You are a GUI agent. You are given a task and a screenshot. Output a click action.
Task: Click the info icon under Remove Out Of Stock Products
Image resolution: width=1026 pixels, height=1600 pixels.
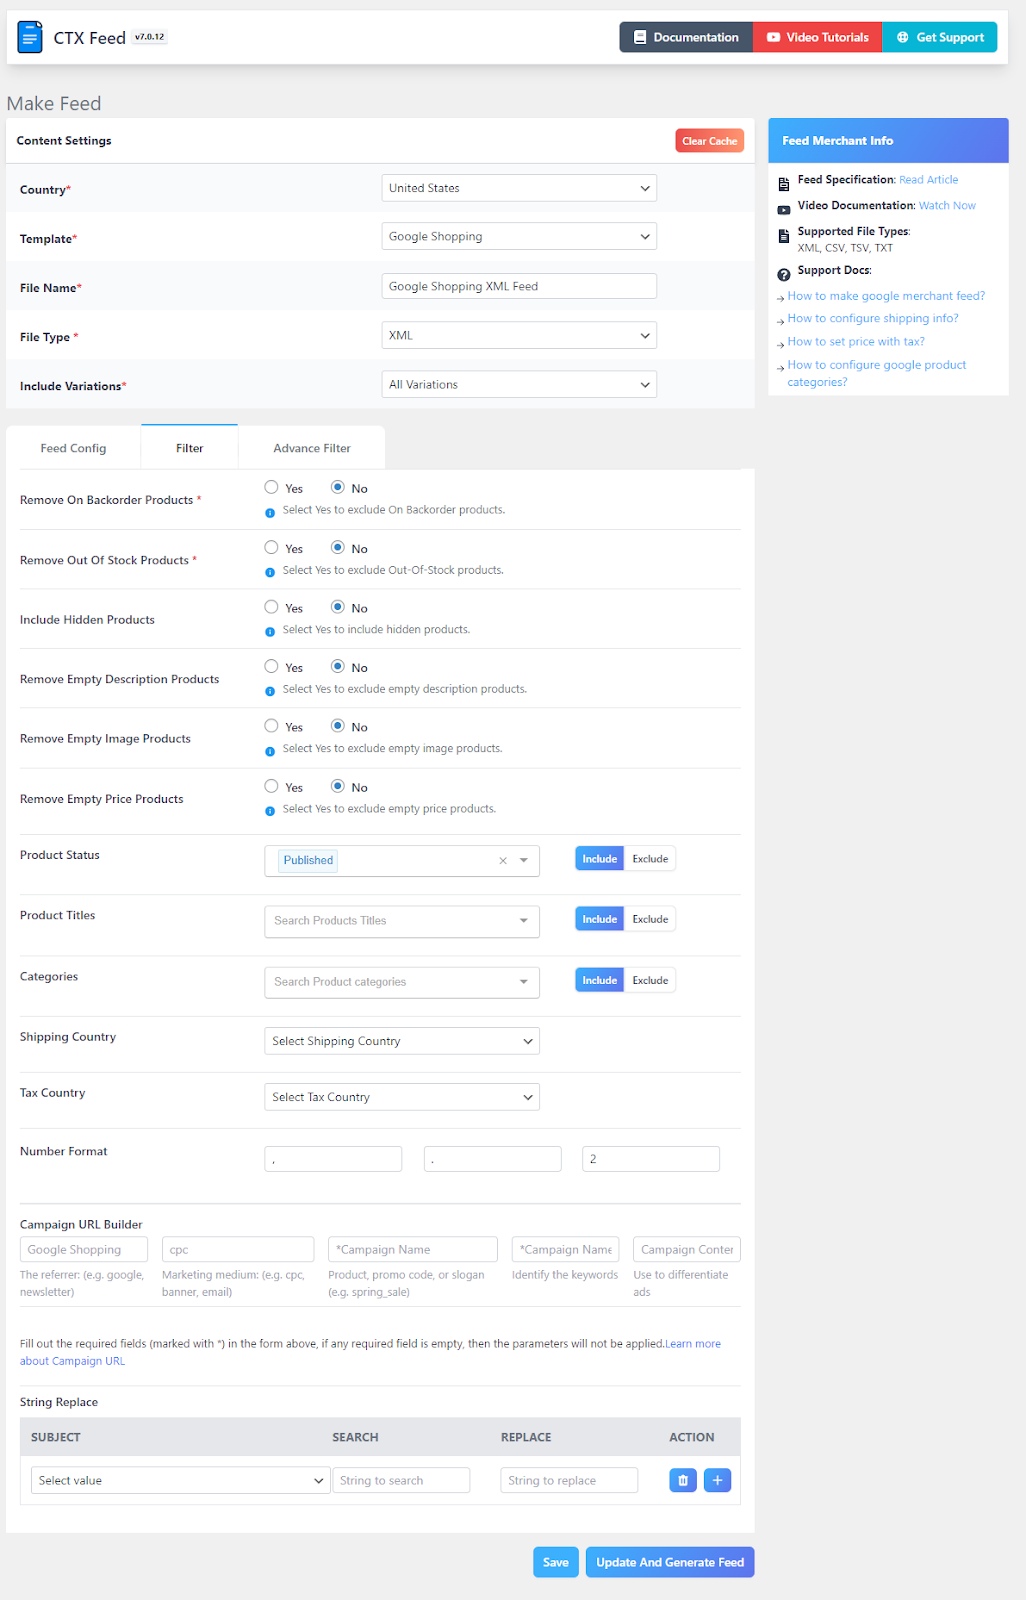270,572
